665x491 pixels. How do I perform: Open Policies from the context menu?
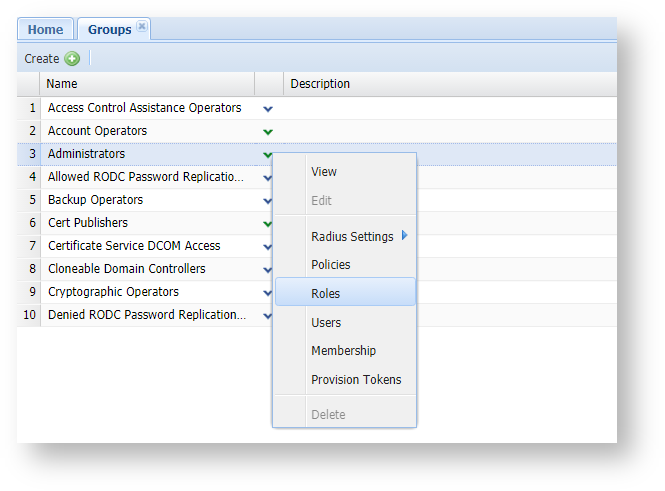coord(330,265)
